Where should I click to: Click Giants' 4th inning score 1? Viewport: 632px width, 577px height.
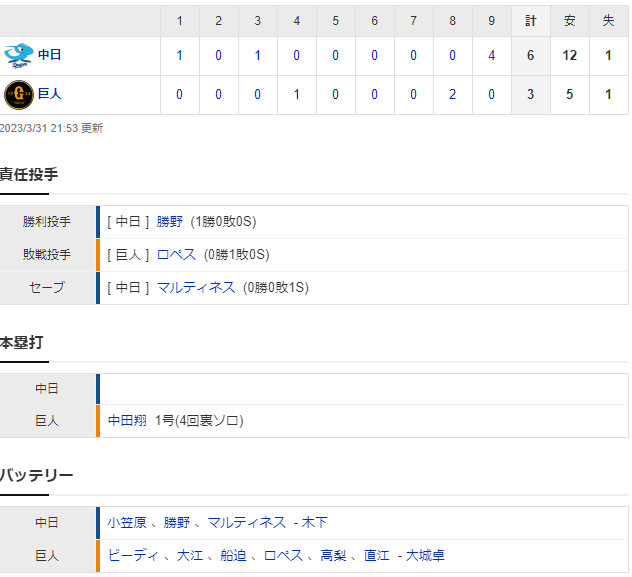(x=297, y=95)
